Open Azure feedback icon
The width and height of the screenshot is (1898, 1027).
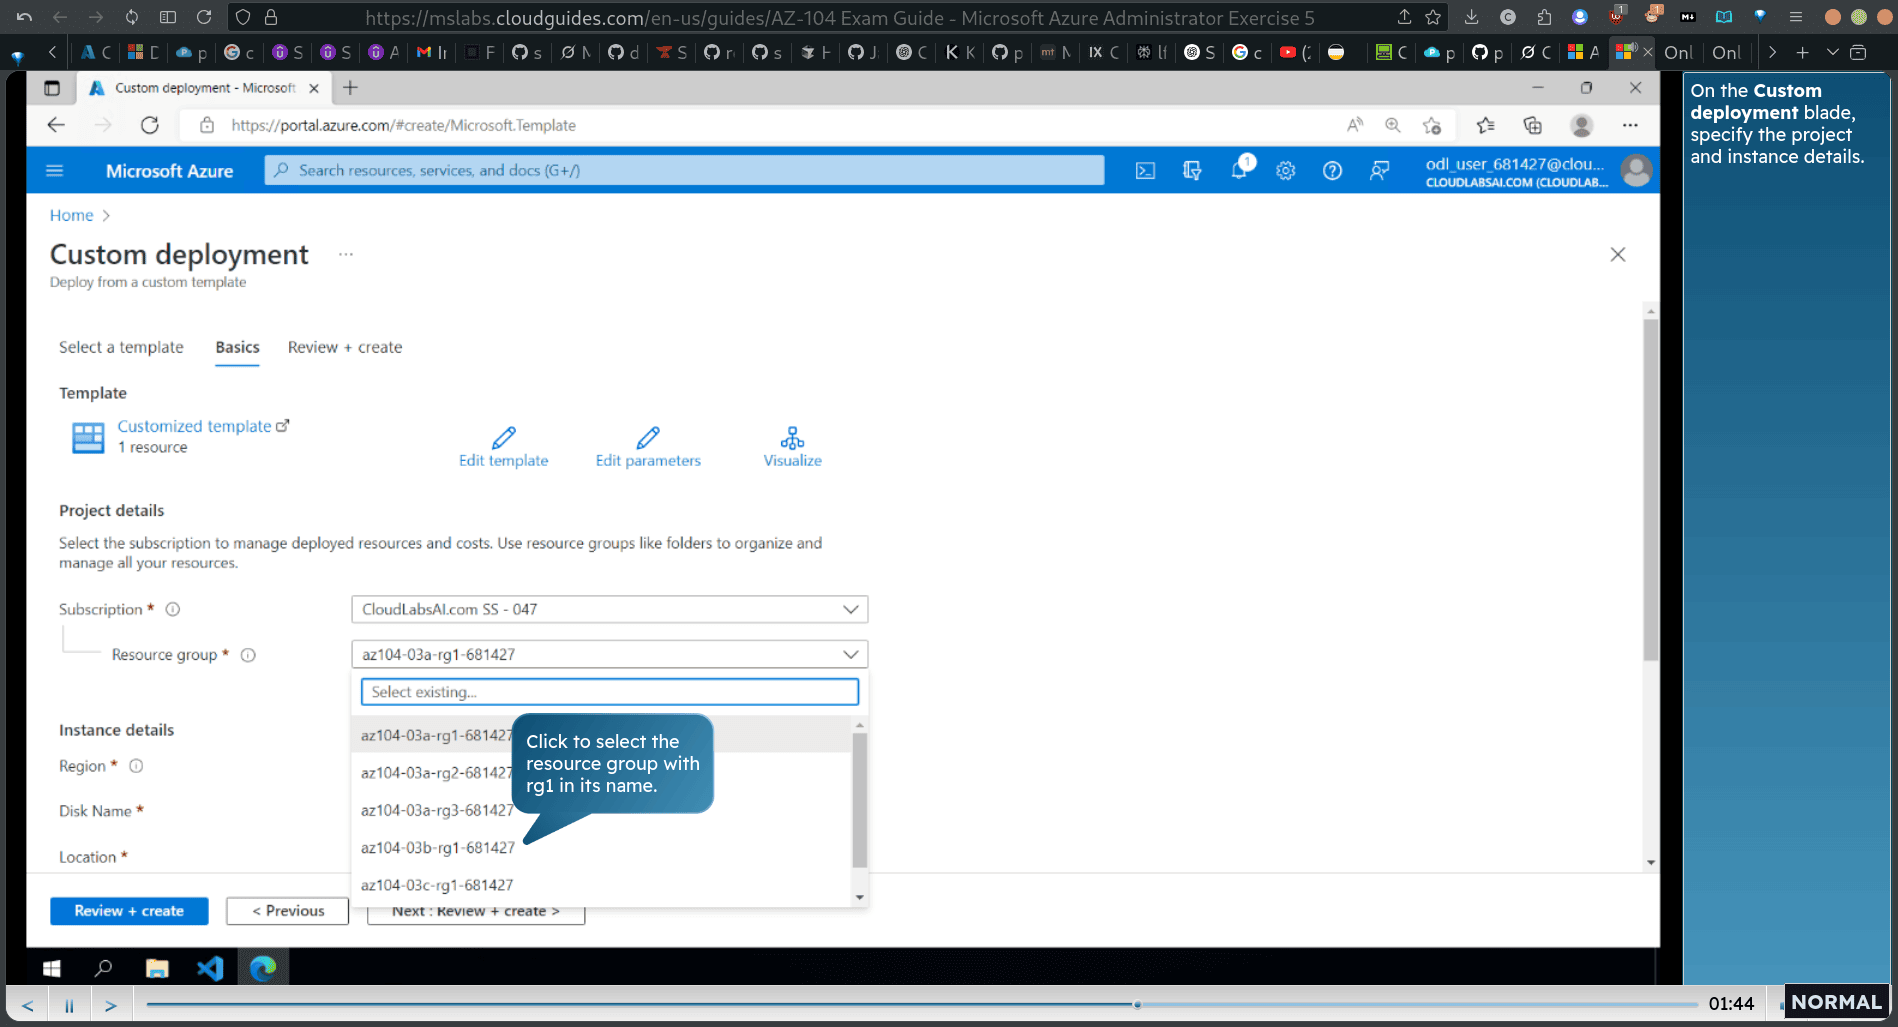point(1379,171)
